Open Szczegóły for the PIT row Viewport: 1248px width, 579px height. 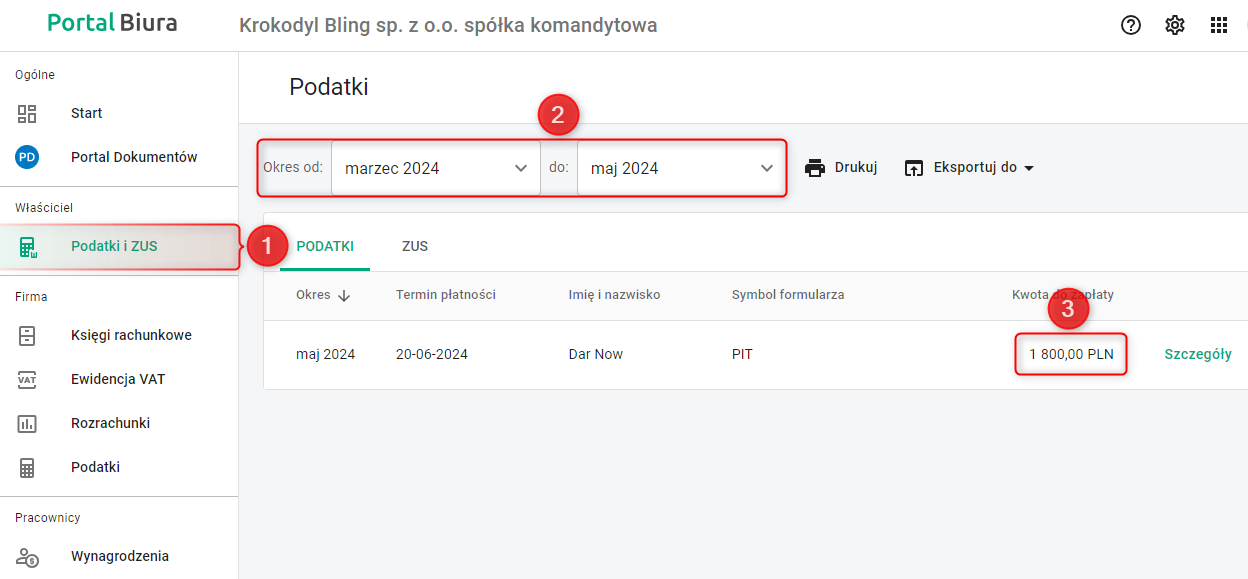[1198, 354]
